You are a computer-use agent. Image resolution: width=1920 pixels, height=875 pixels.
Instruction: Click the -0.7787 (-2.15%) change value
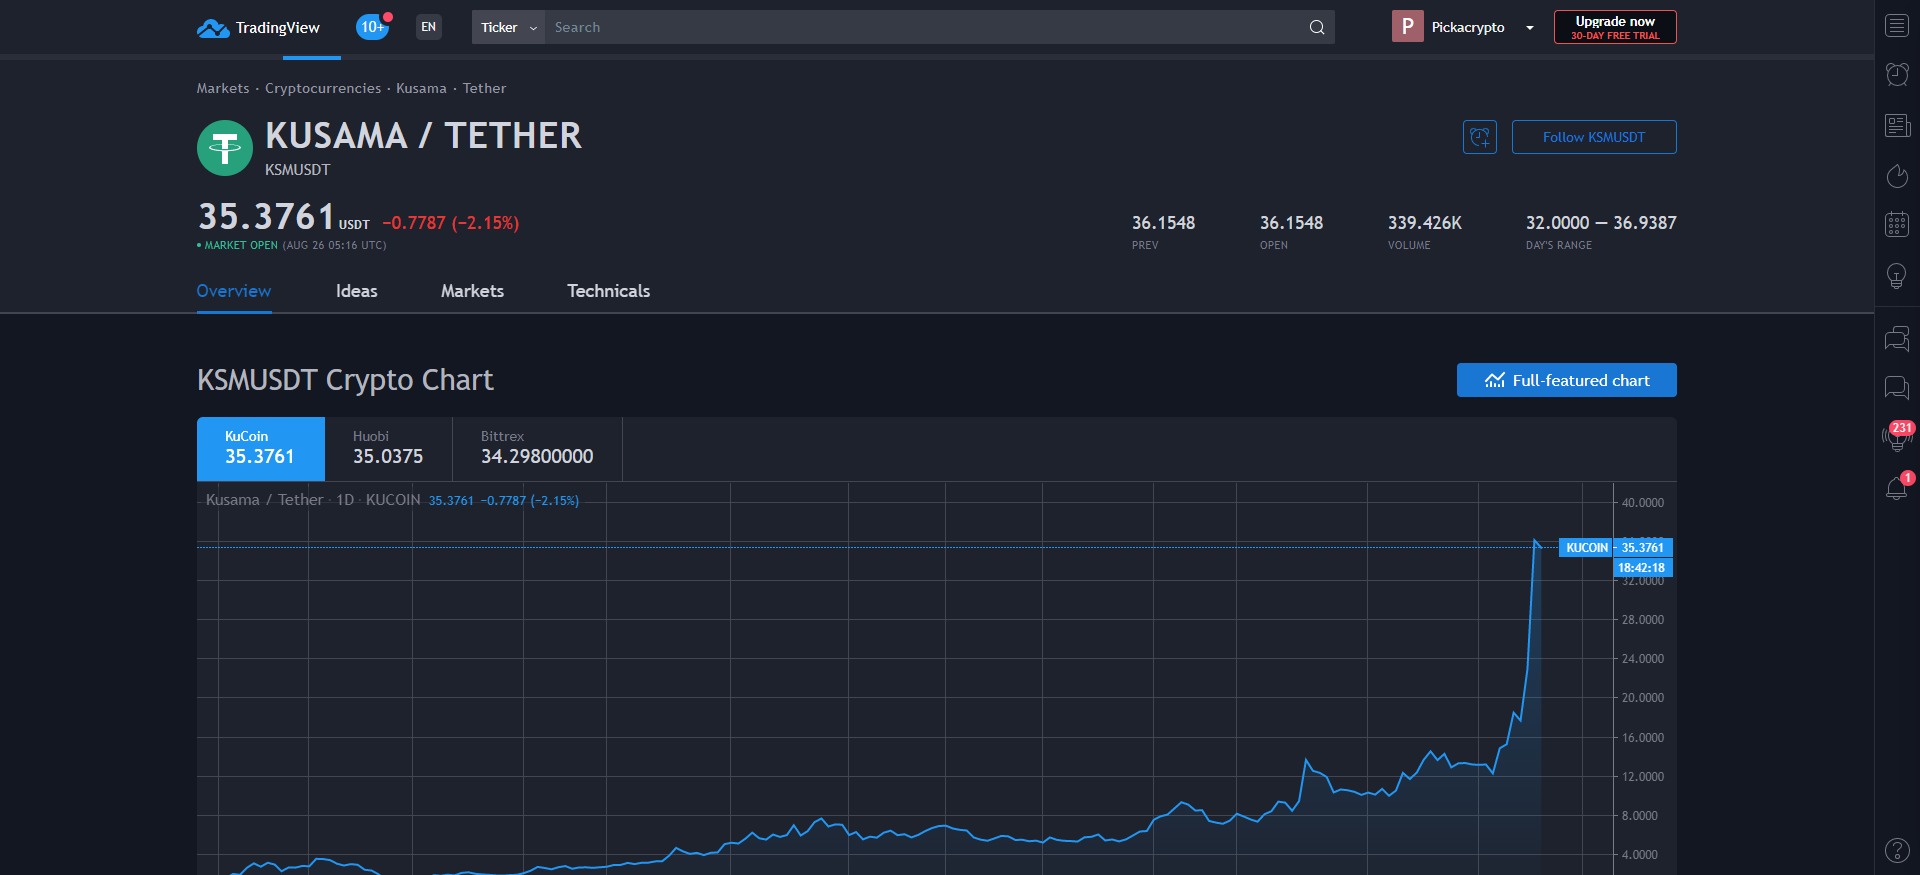(x=451, y=223)
